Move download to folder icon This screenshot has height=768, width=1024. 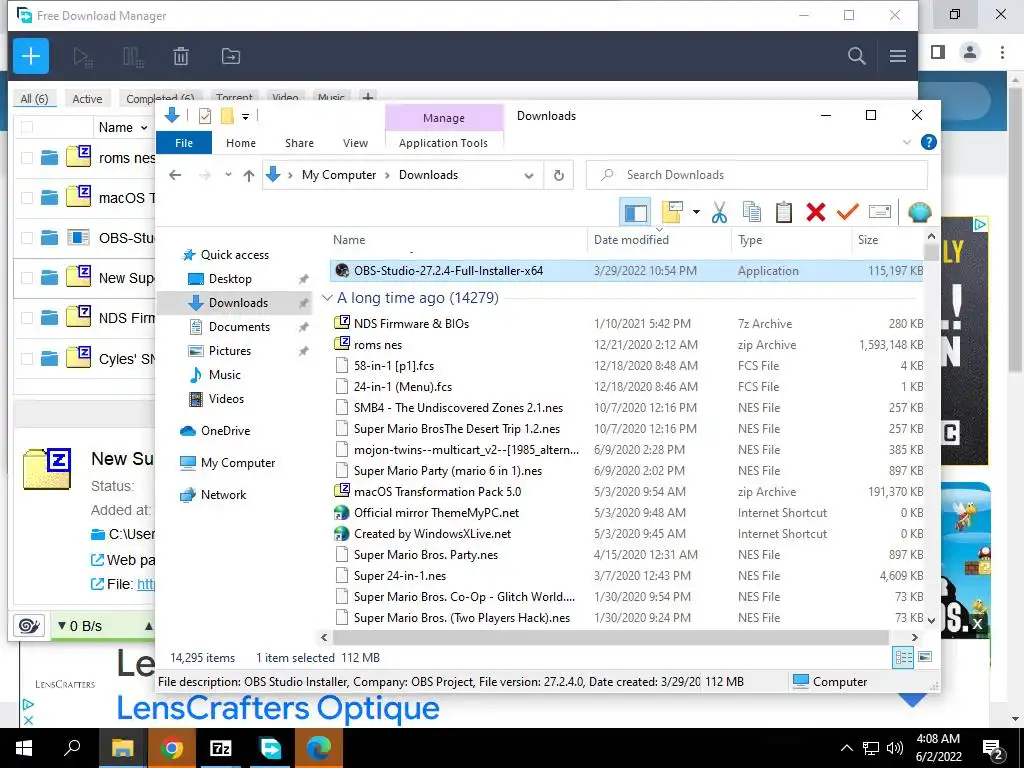tap(231, 57)
